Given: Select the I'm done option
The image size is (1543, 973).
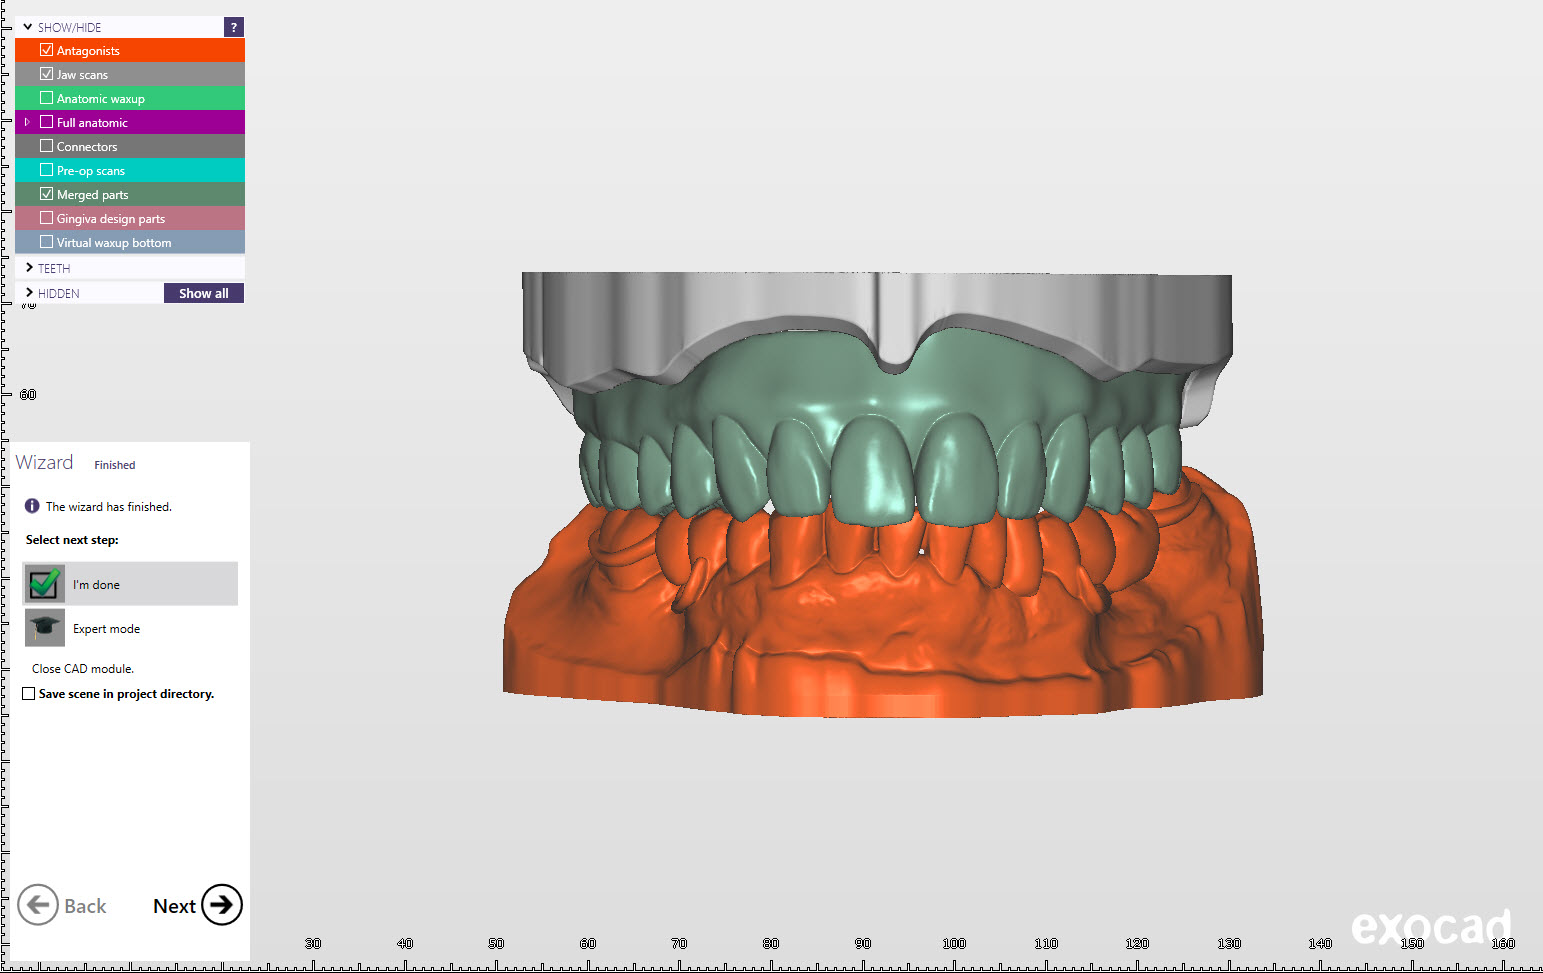Looking at the screenshot, I should (x=130, y=584).
